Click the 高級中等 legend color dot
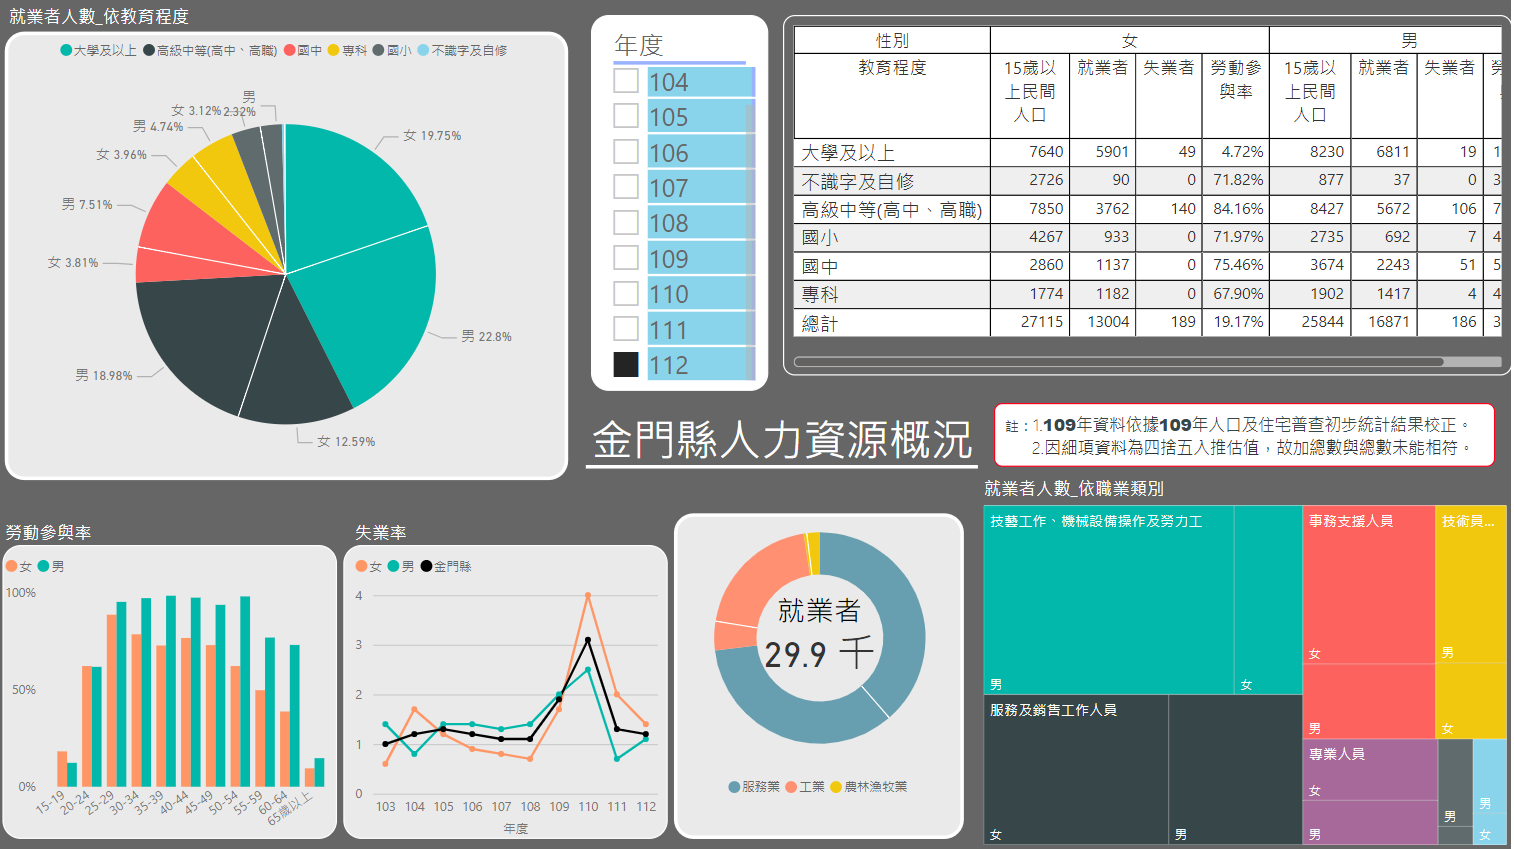The image size is (1514, 849). [x=149, y=50]
